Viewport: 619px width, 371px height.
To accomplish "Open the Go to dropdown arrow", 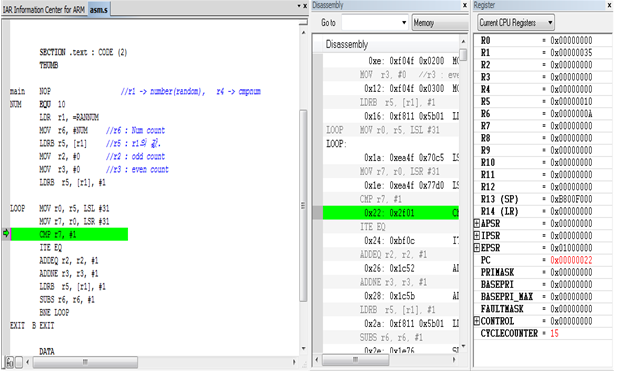I will tap(404, 22).
